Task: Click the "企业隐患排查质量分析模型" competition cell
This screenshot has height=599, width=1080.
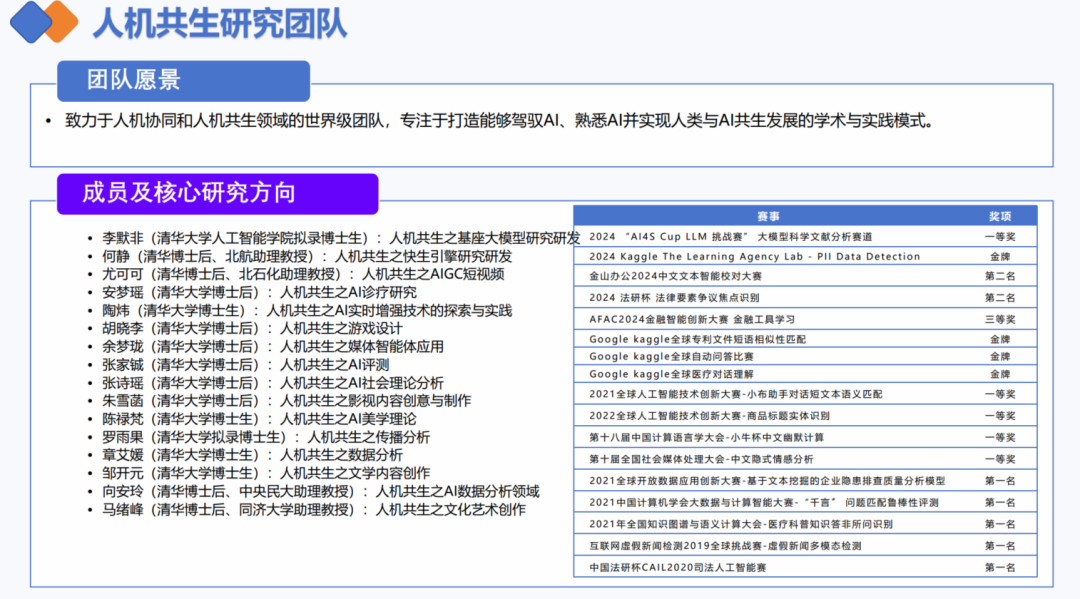Action: [x=767, y=481]
